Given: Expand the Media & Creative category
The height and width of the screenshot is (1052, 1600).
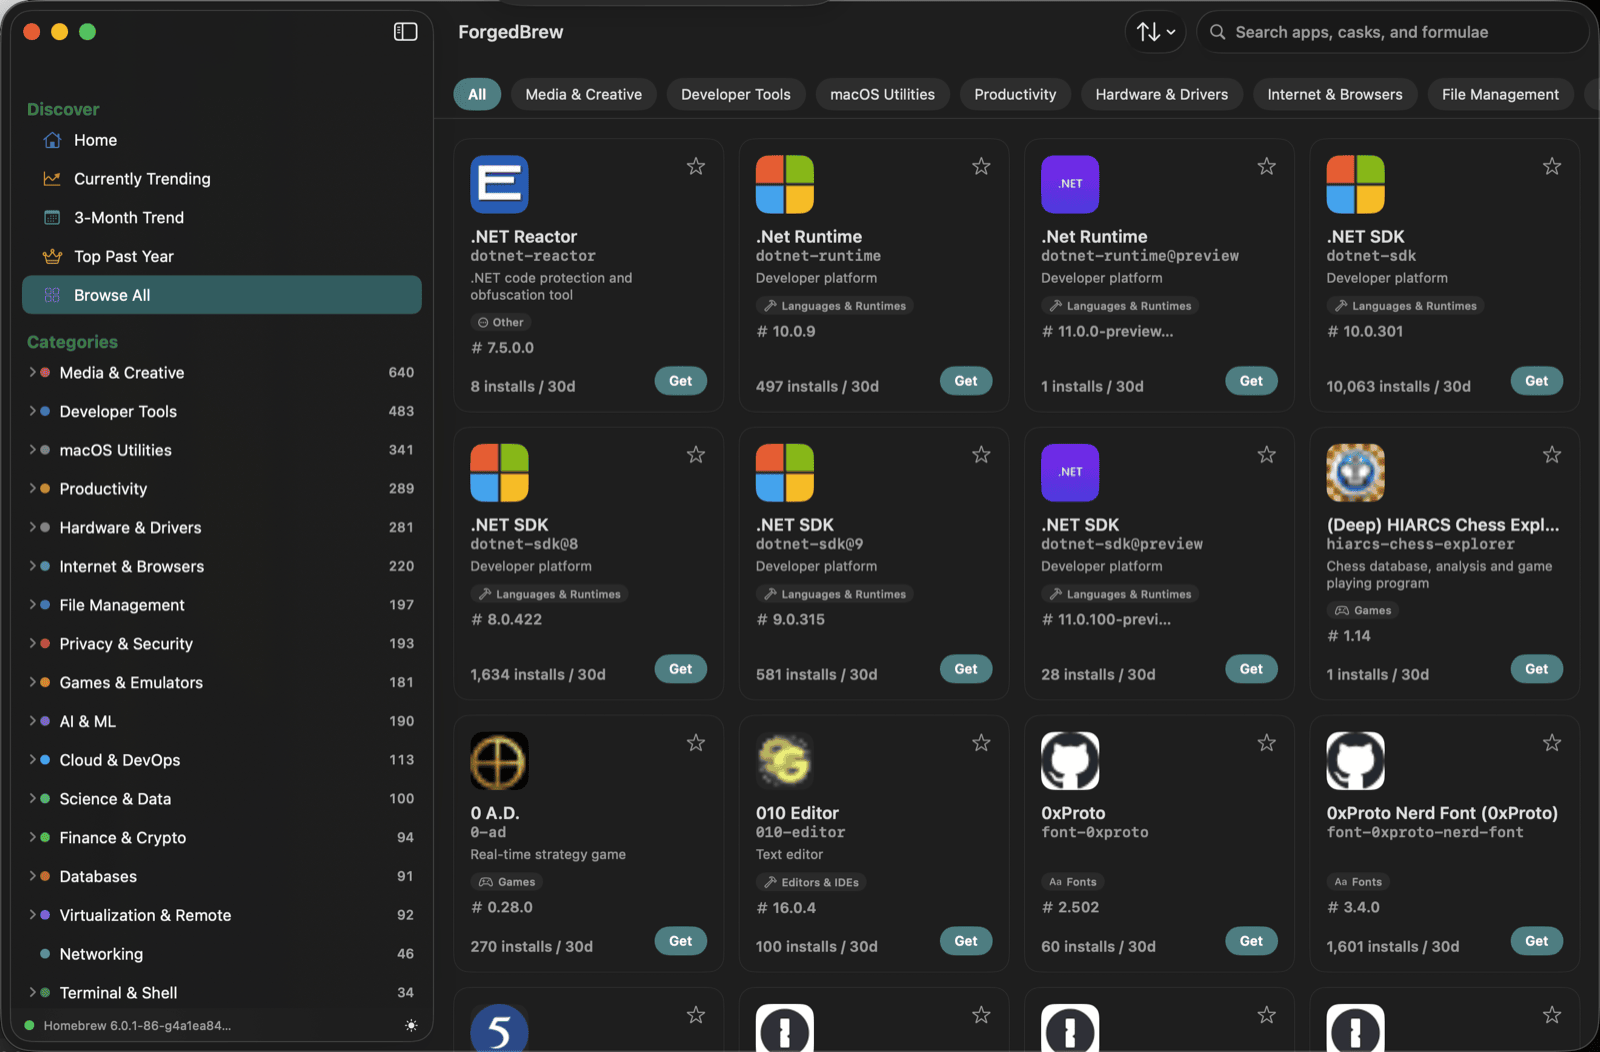Looking at the screenshot, I should [32, 372].
